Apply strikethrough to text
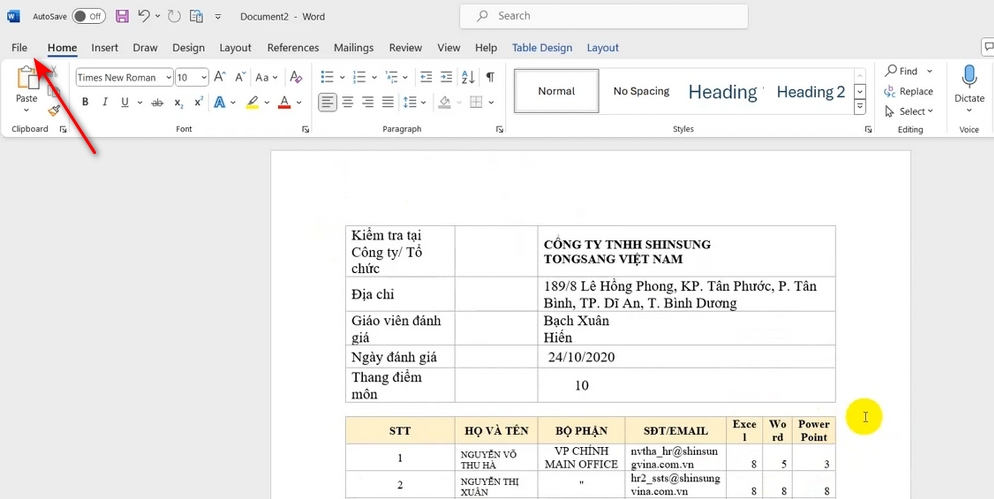994x499 pixels. (157, 102)
